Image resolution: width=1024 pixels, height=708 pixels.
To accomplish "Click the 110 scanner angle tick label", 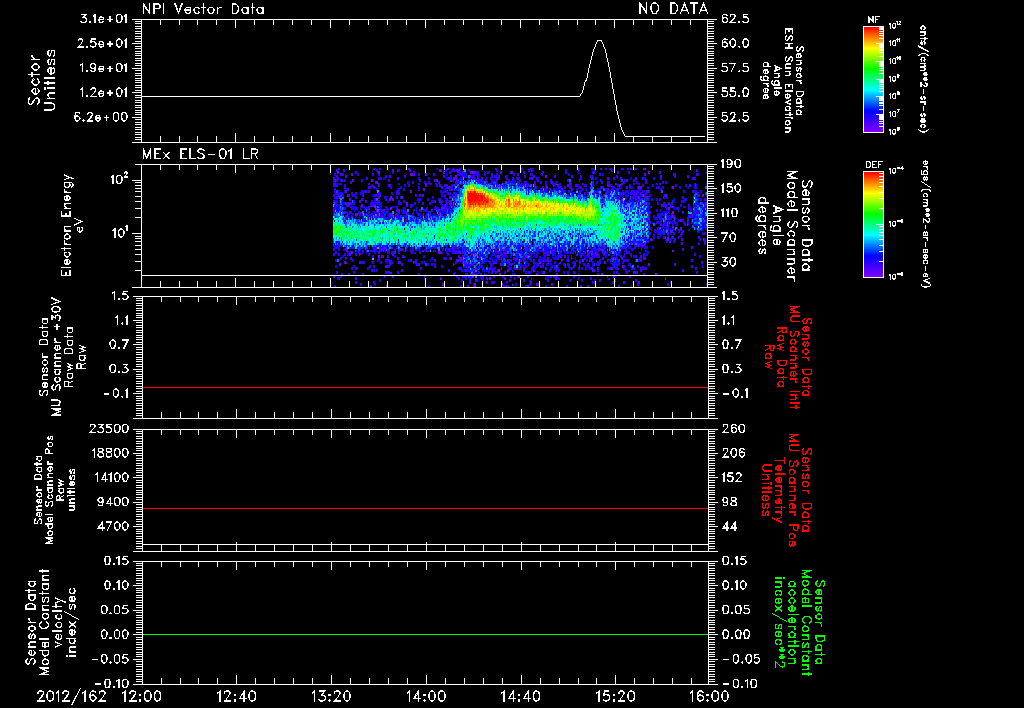I will point(731,213).
